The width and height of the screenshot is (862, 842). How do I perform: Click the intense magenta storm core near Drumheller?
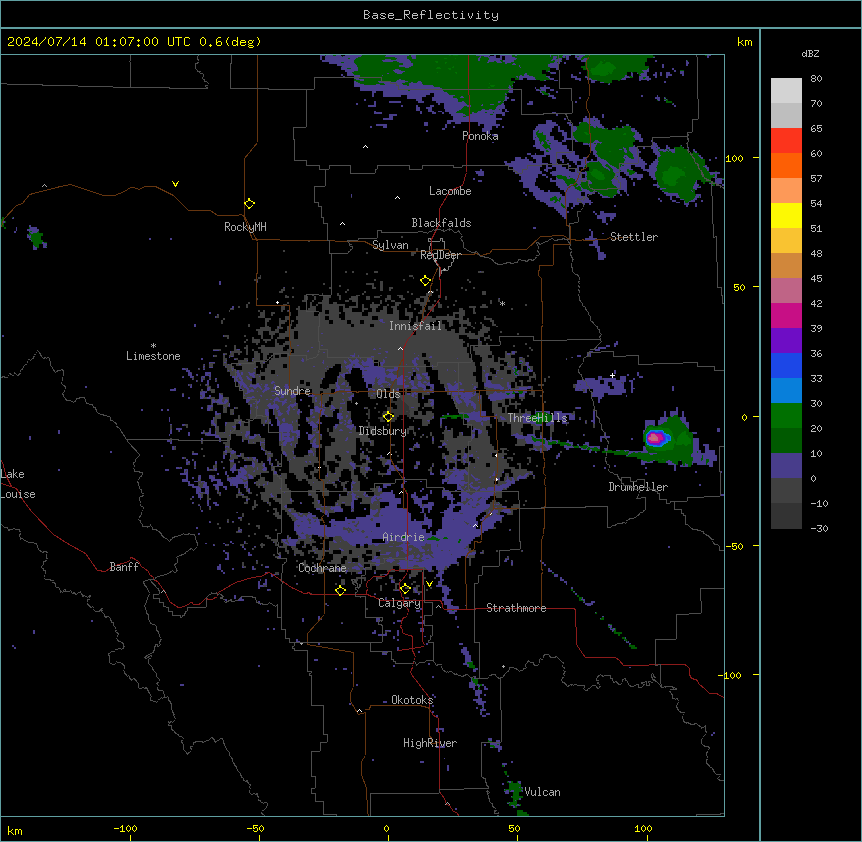point(654,438)
